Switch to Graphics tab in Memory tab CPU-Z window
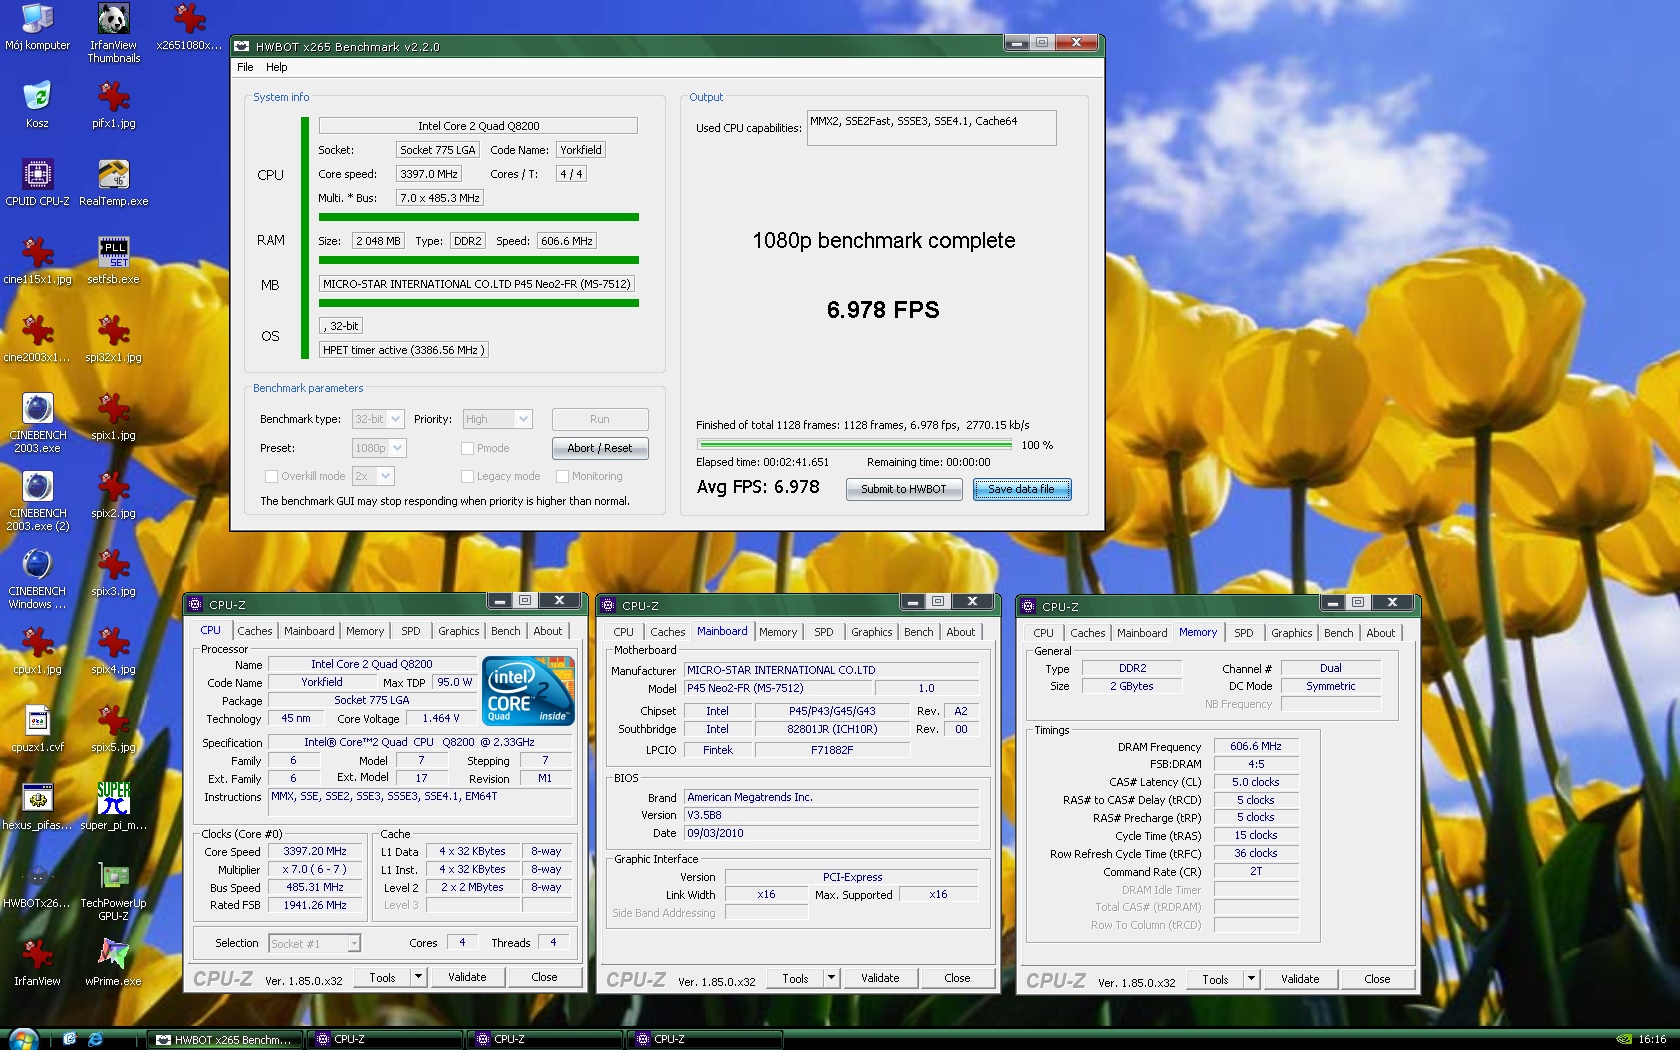 coord(1292,633)
